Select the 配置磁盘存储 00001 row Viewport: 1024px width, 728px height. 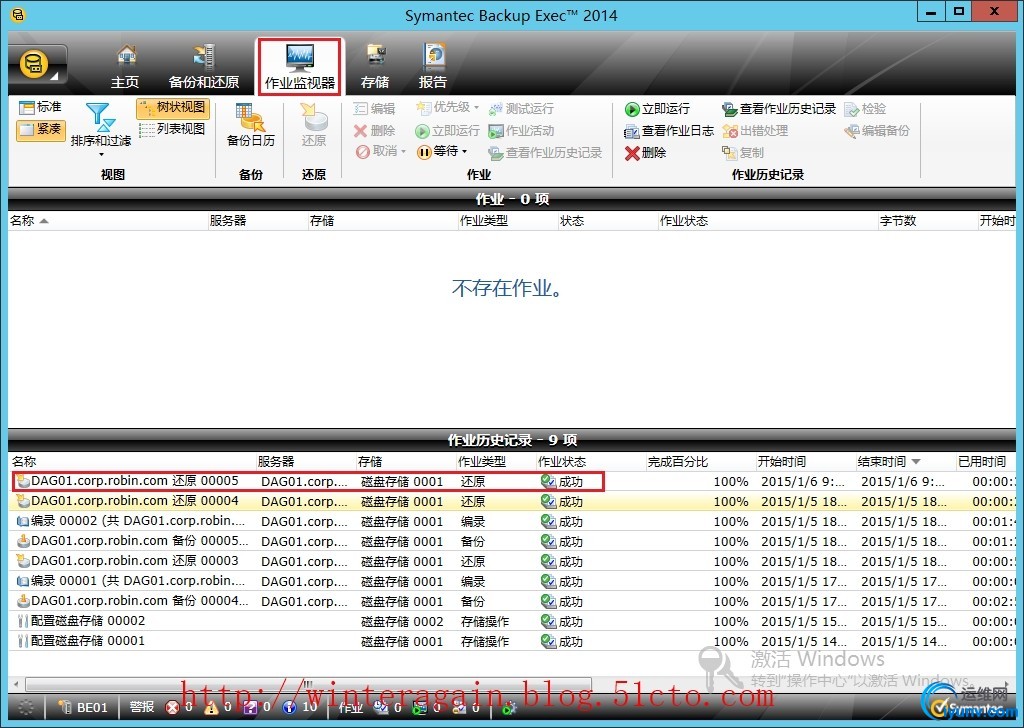(x=513, y=641)
